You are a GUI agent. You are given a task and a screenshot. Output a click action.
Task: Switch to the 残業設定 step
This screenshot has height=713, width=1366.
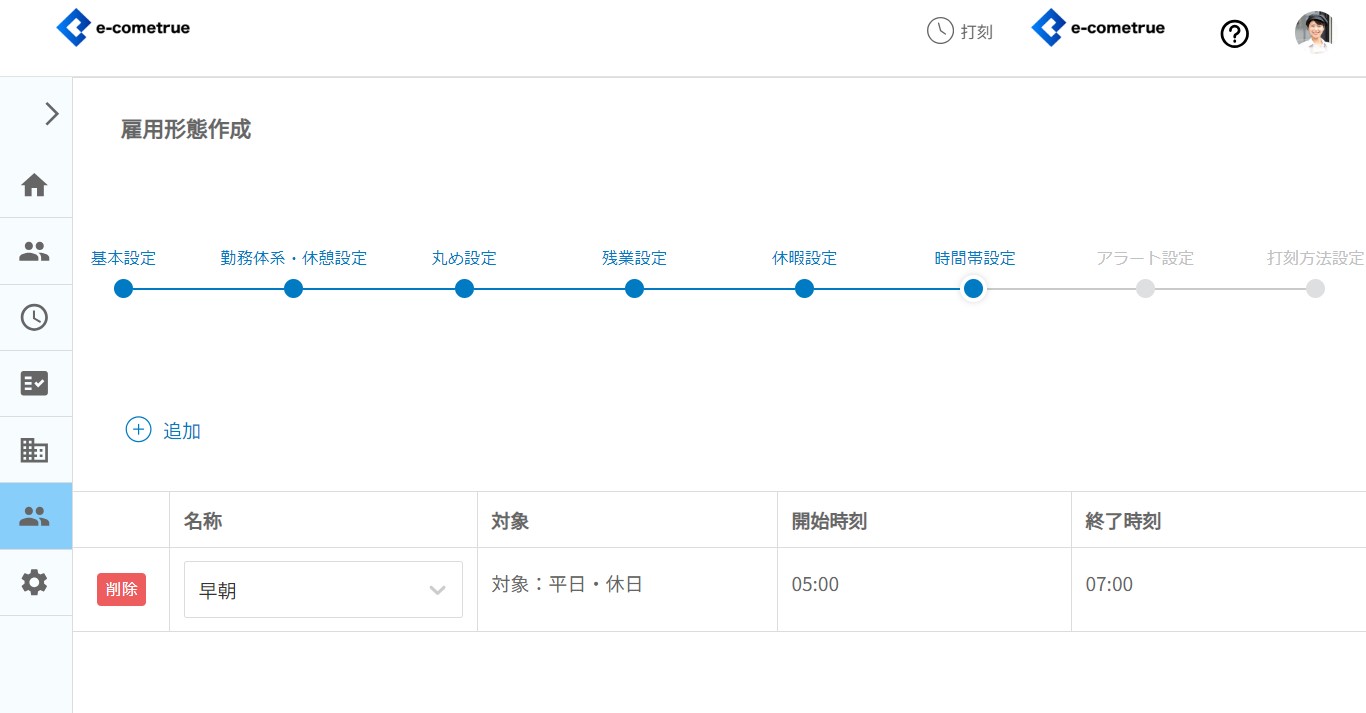click(x=634, y=289)
